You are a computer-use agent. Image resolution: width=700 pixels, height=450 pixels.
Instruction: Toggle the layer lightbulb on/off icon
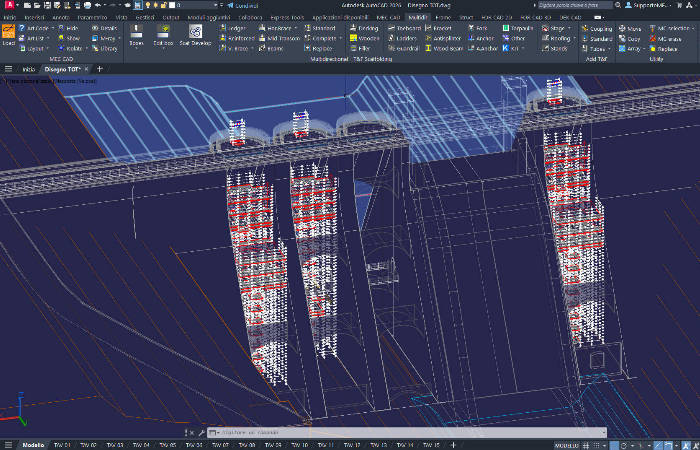coord(148,5)
